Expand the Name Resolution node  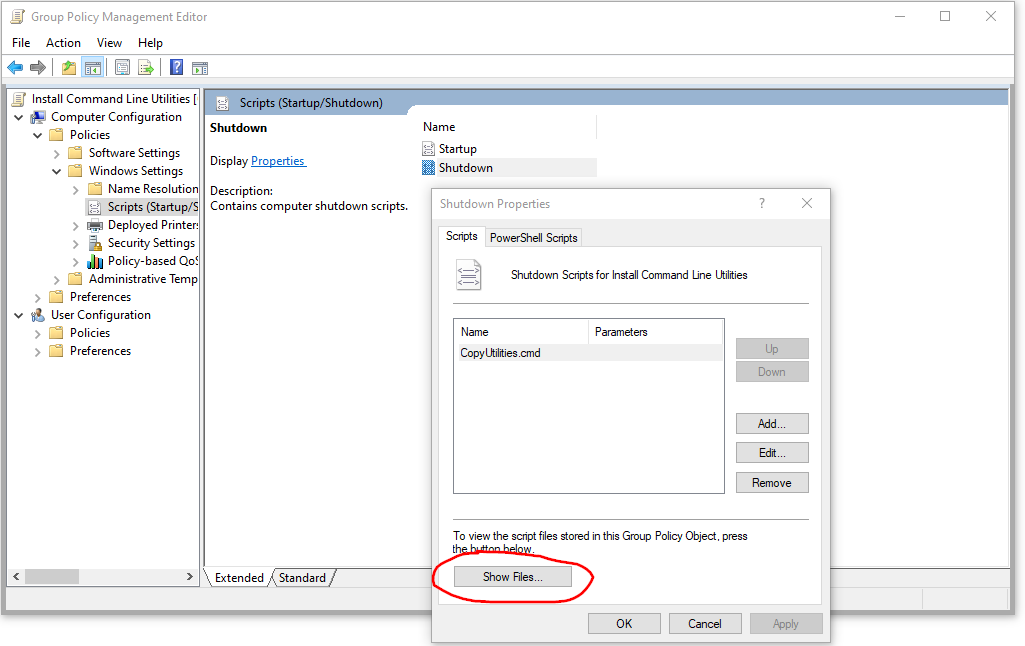coord(75,190)
